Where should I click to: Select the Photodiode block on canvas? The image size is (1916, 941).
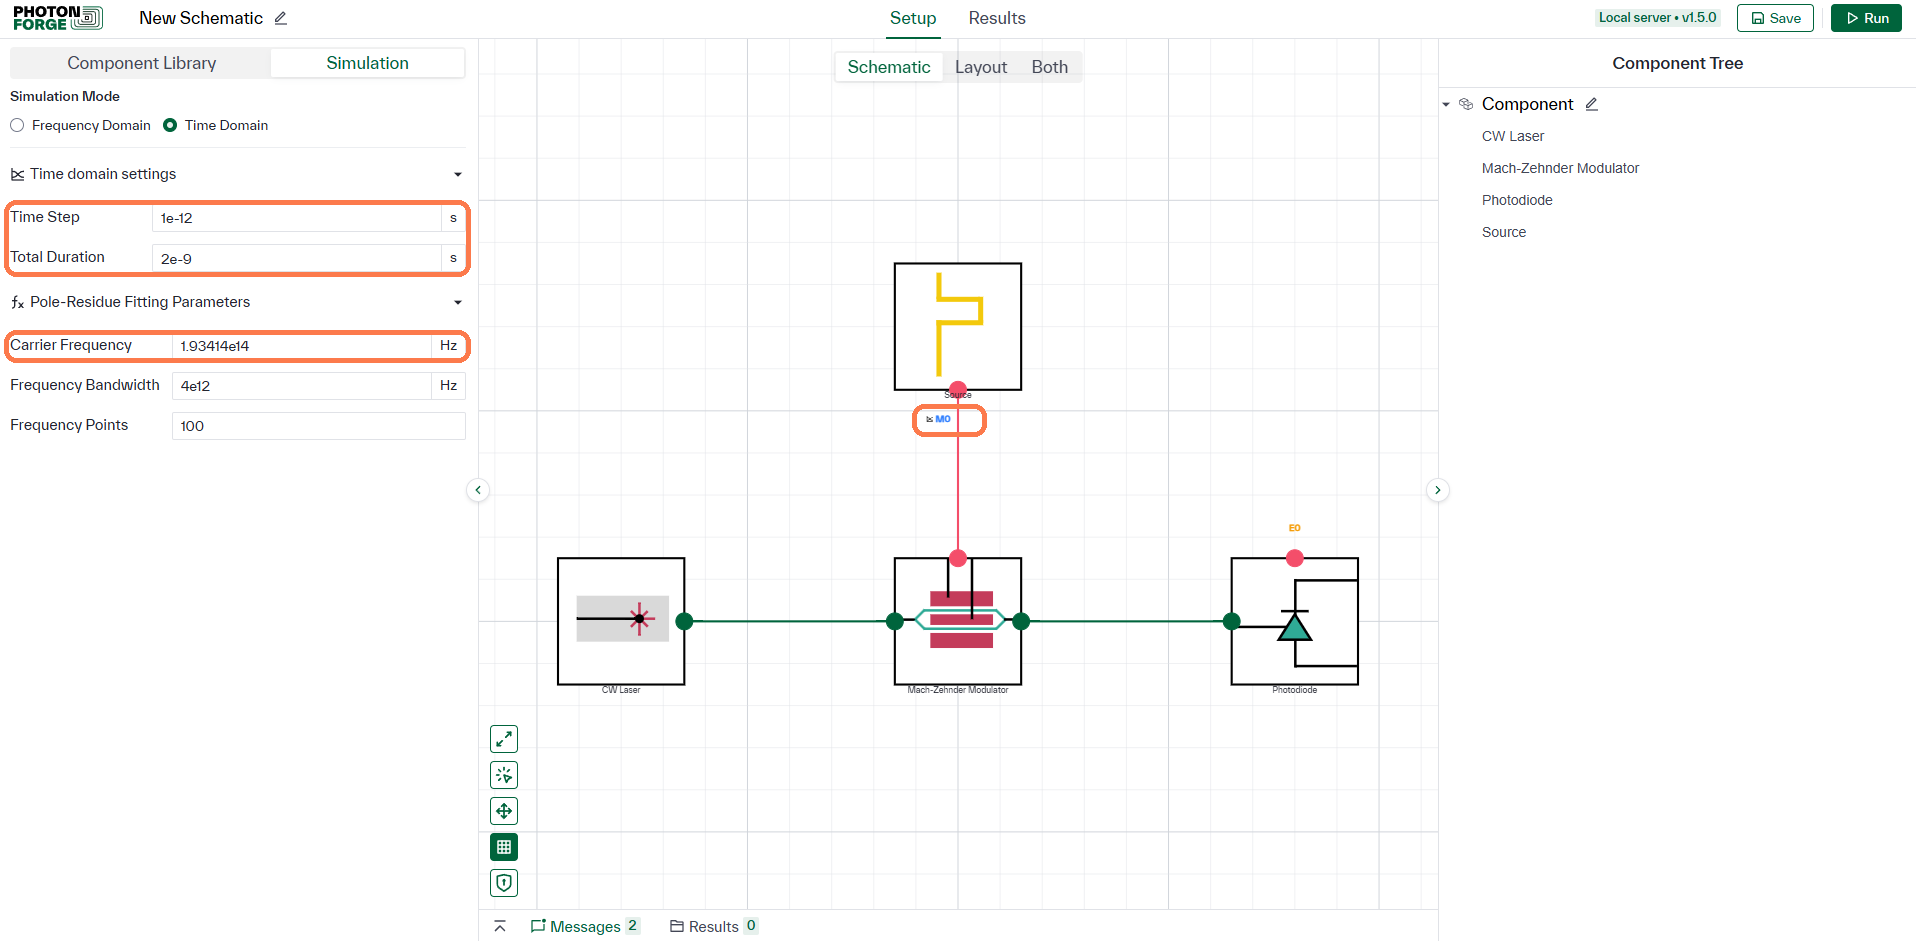pos(1295,621)
